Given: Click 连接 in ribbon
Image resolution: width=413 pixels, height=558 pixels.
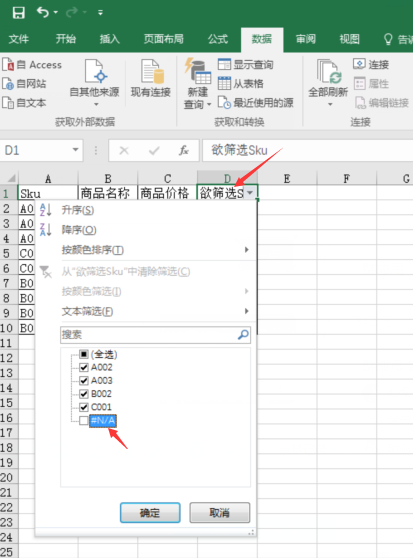Looking at the screenshot, I should (371, 64).
